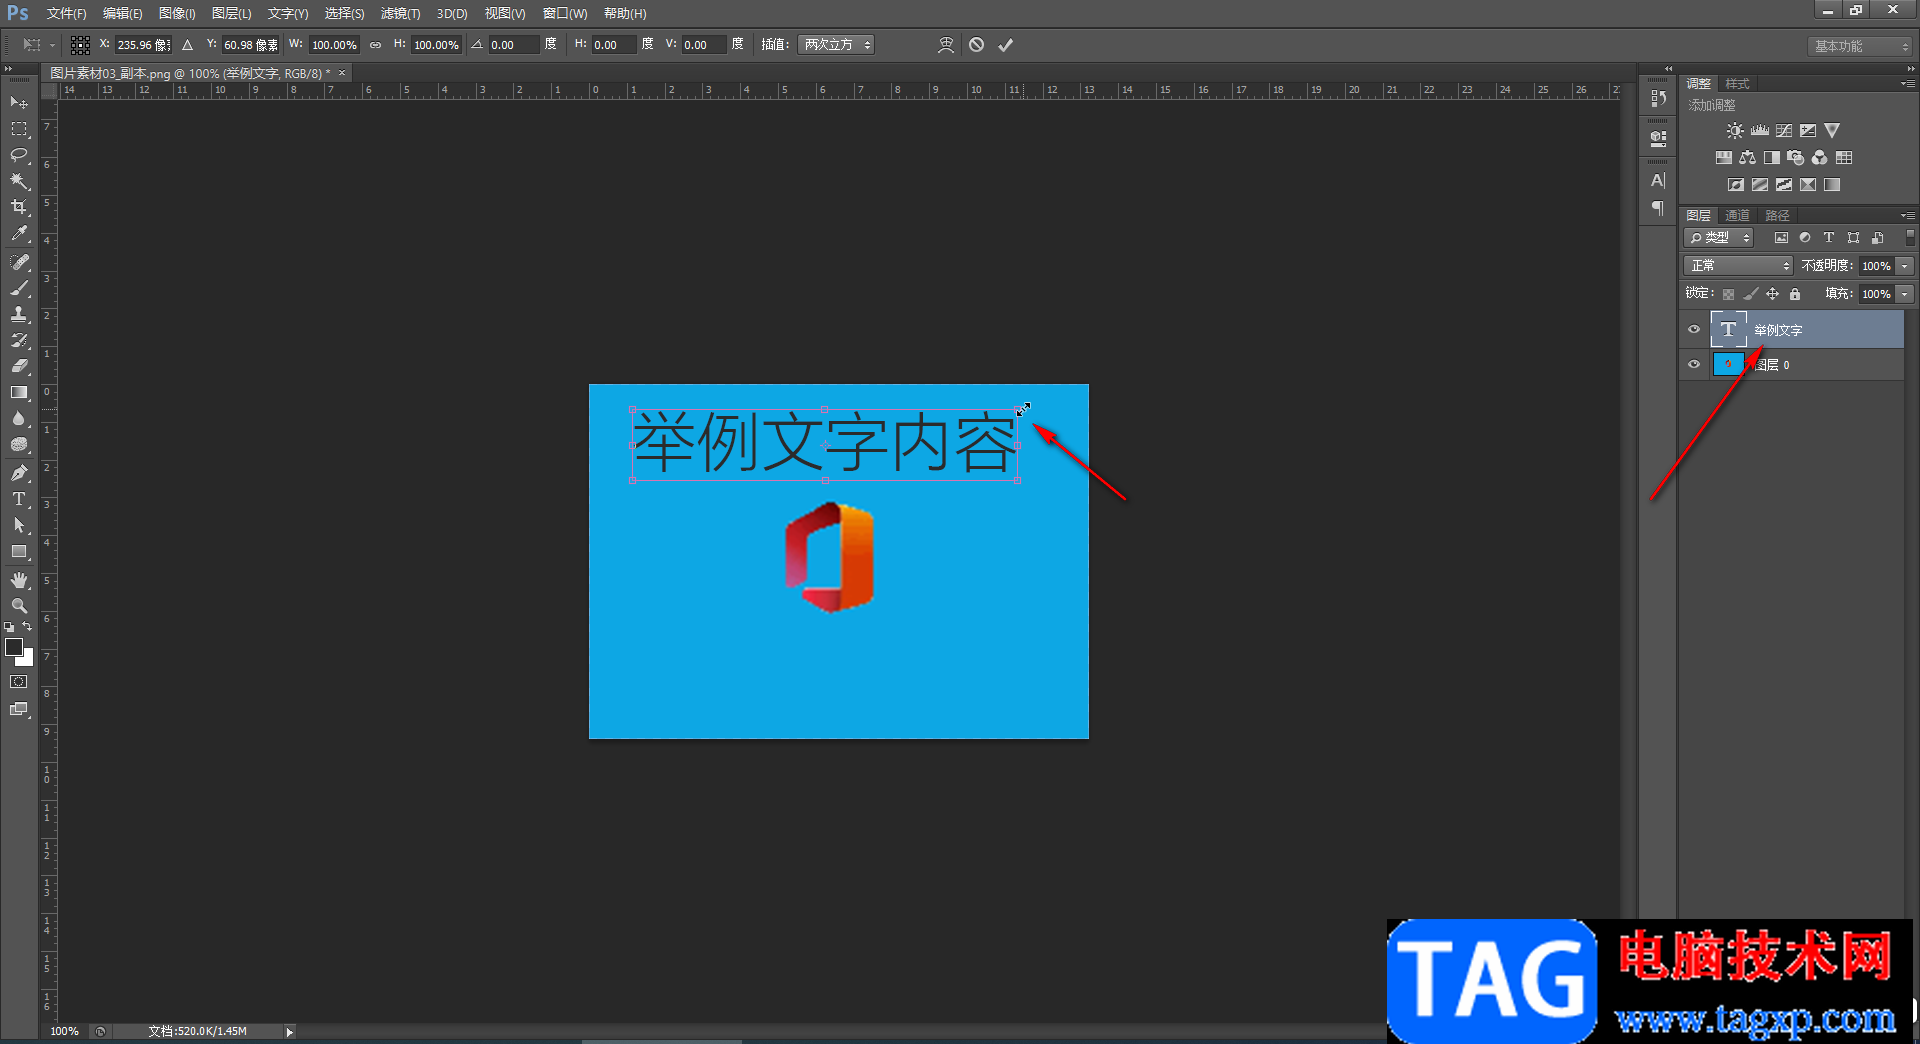This screenshot has width=1920, height=1044.
Task: Add a Photo Filter adjustment
Action: point(1796,158)
